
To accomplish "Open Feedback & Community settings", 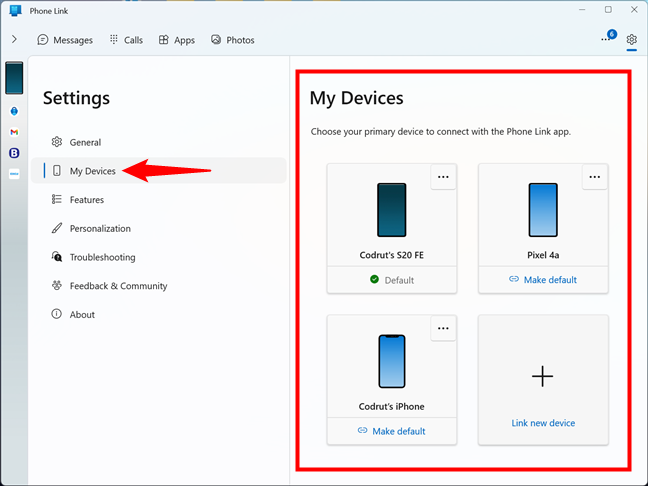I will click(159, 286).
